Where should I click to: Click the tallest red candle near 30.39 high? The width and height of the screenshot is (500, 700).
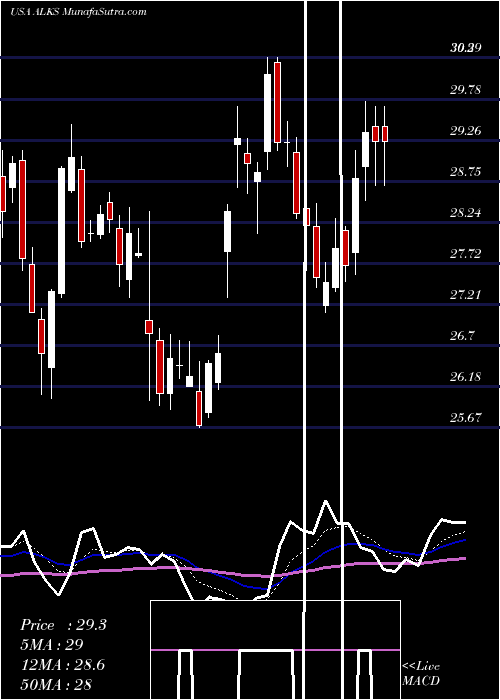278,102
